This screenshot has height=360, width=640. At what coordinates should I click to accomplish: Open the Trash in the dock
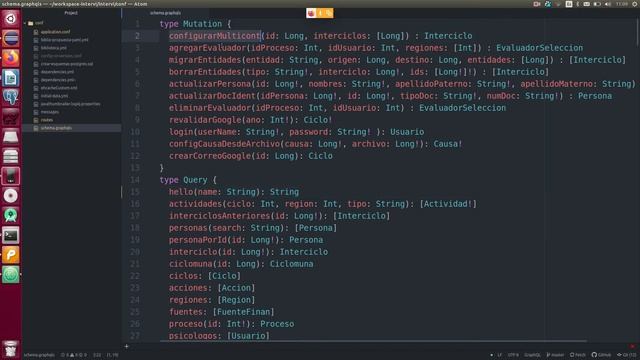pos(11,349)
